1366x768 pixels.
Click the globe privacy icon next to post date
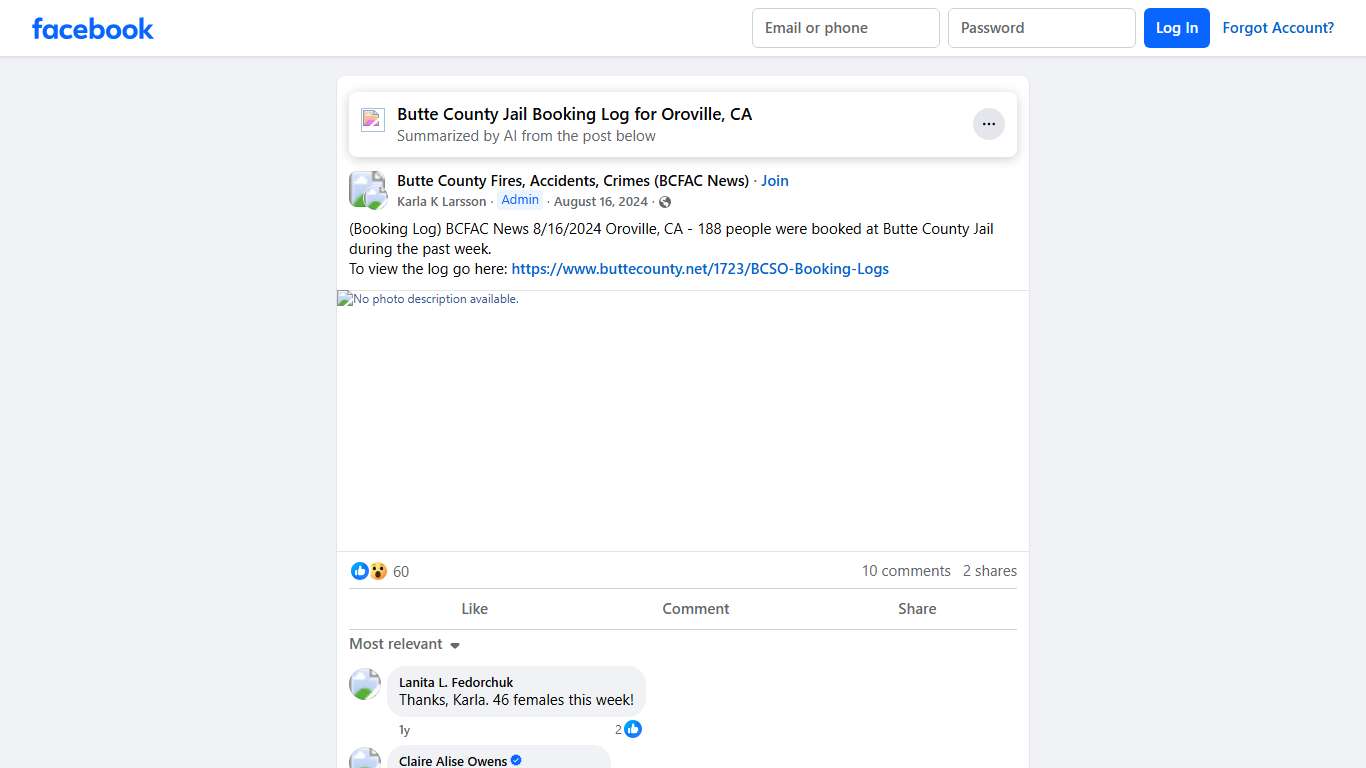(x=664, y=201)
